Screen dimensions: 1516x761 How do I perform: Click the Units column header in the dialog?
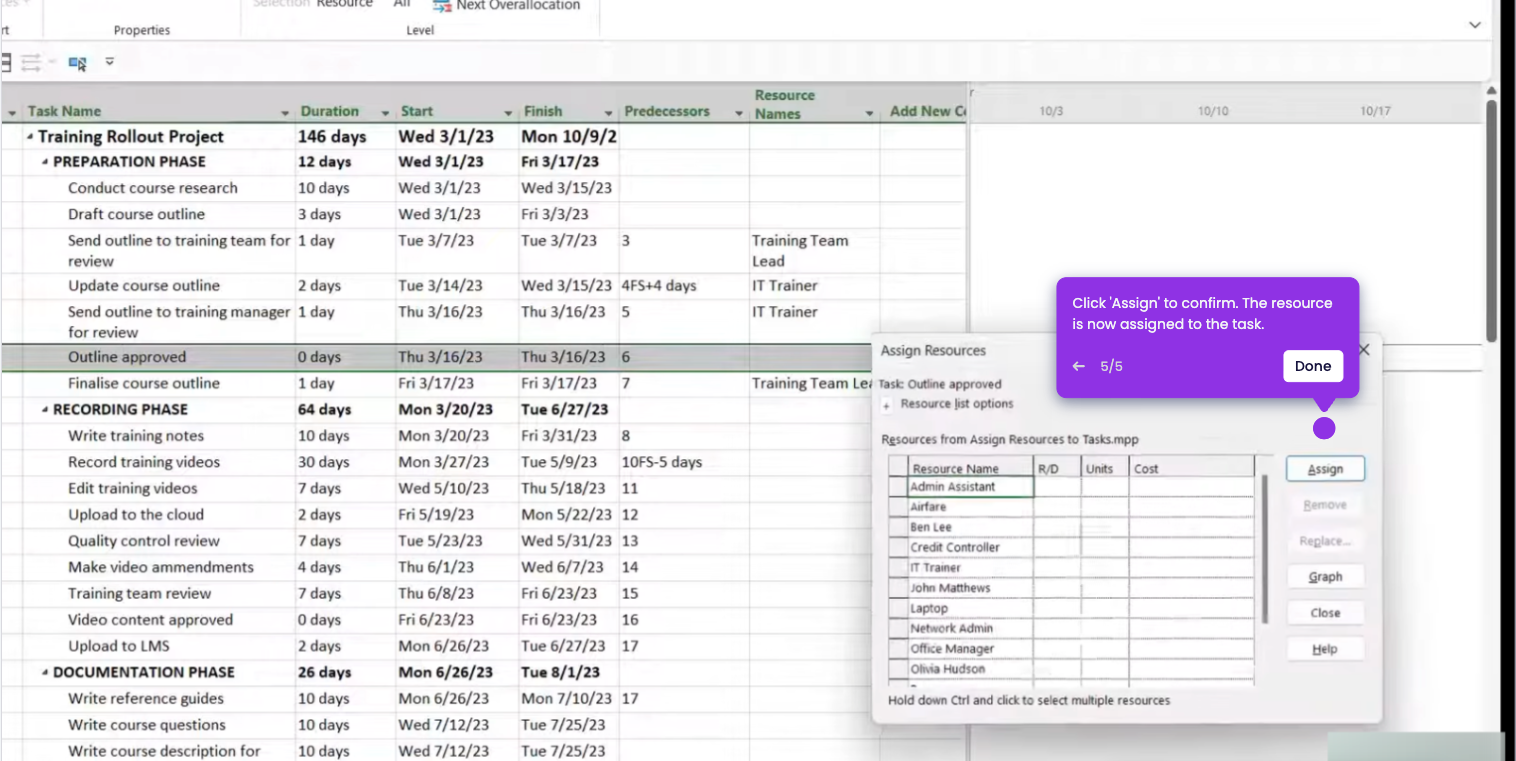pos(1105,468)
